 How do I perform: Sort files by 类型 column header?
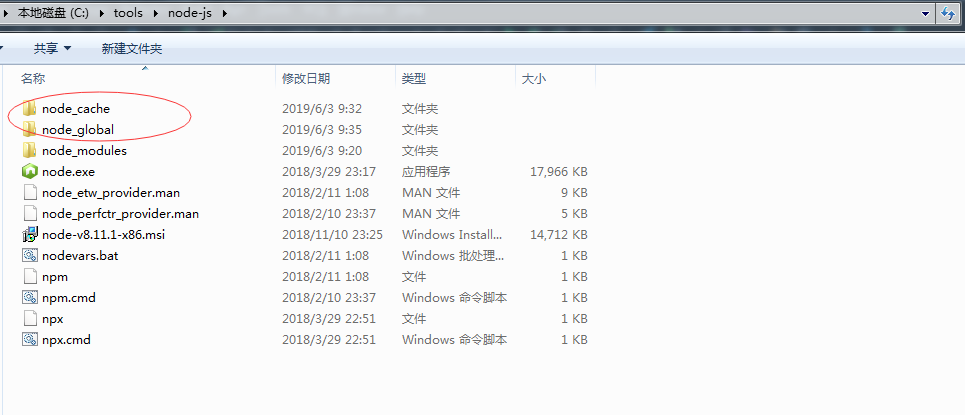(414, 77)
